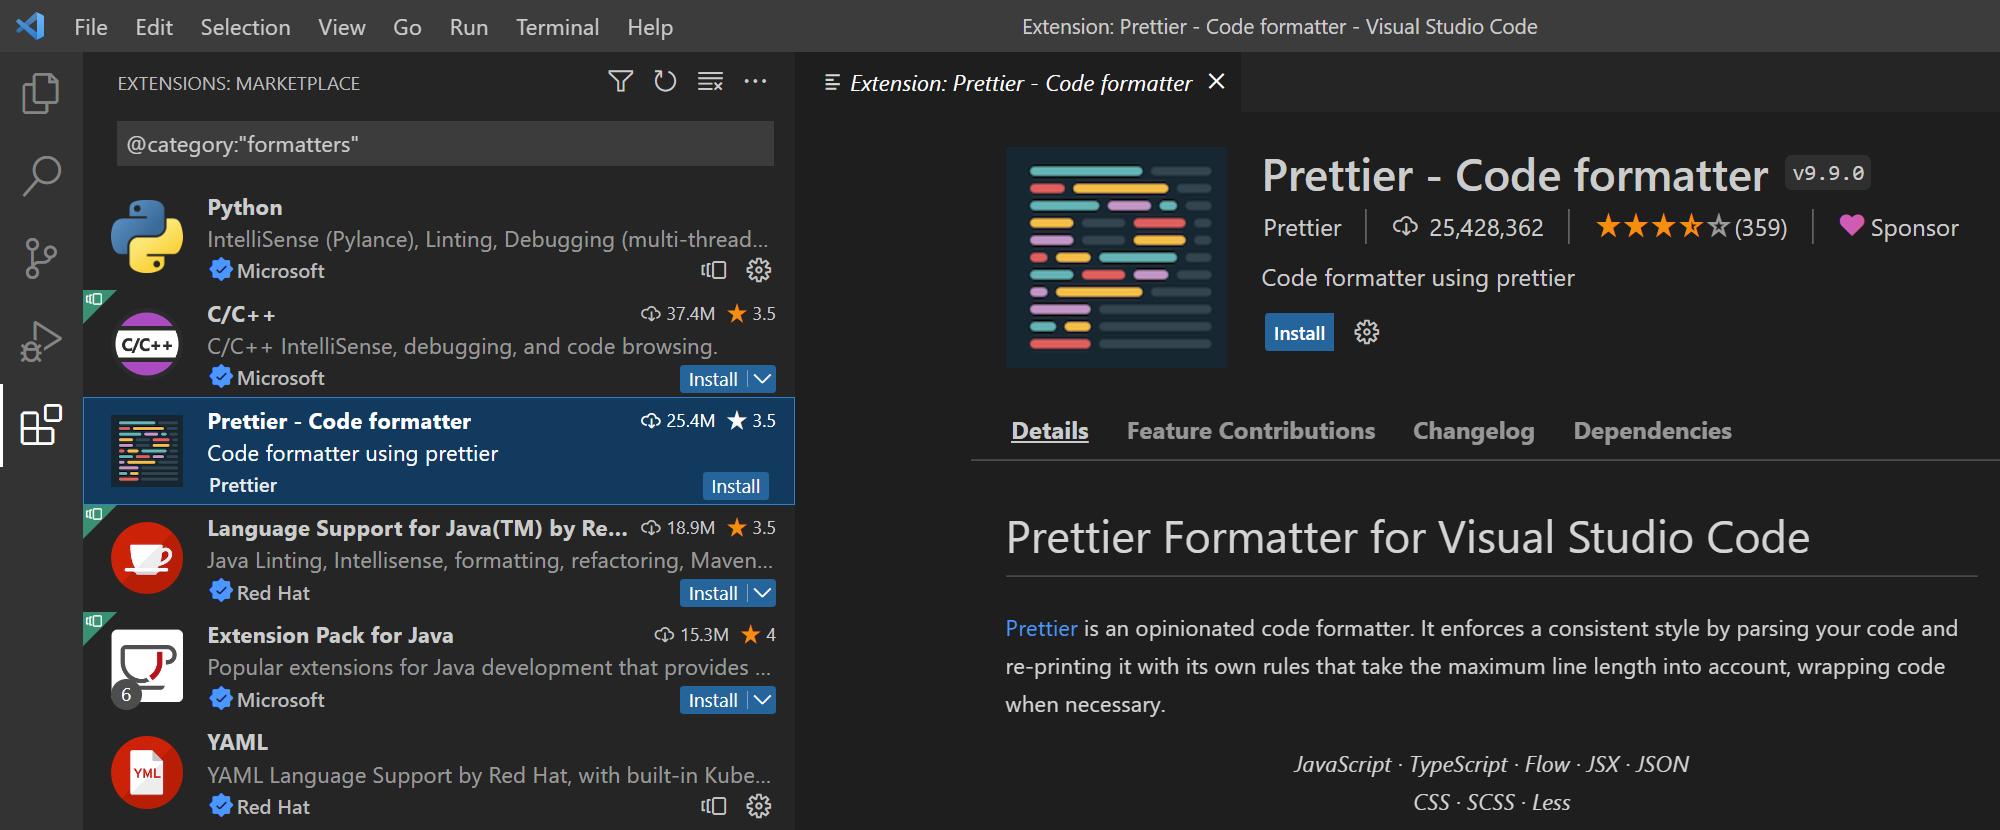This screenshot has width=2000, height=830.
Task: Expand Language Support for Java Install dropdown
Action: click(x=762, y=593)
